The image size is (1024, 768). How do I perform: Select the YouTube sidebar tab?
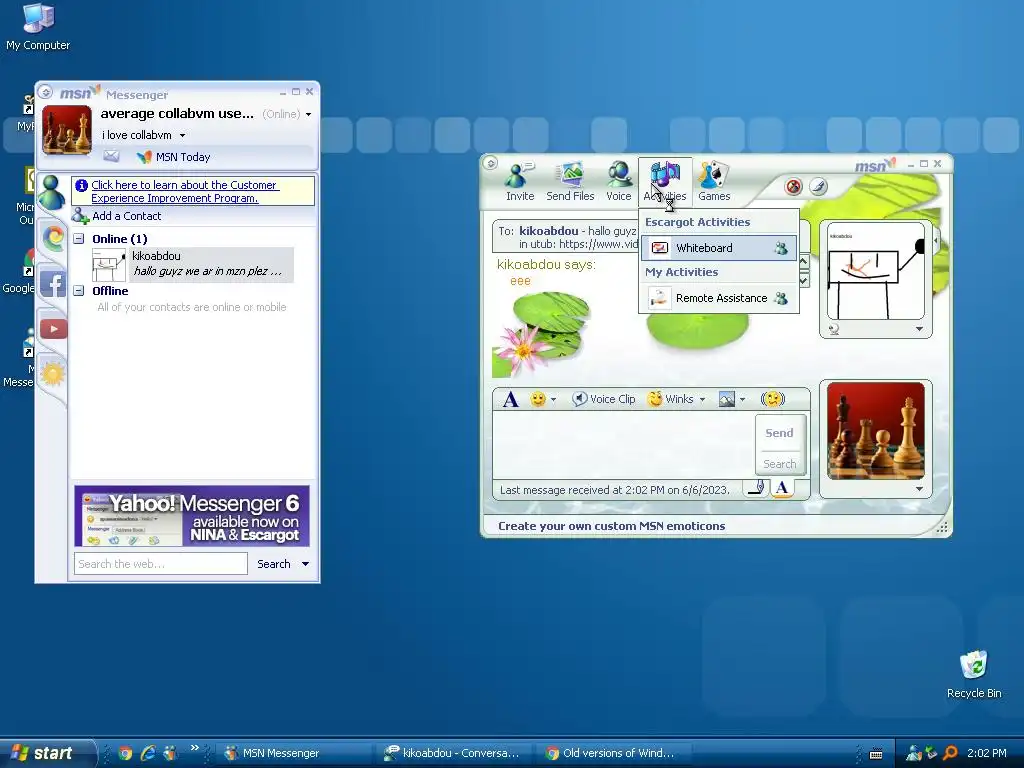[x=53, y=328]
